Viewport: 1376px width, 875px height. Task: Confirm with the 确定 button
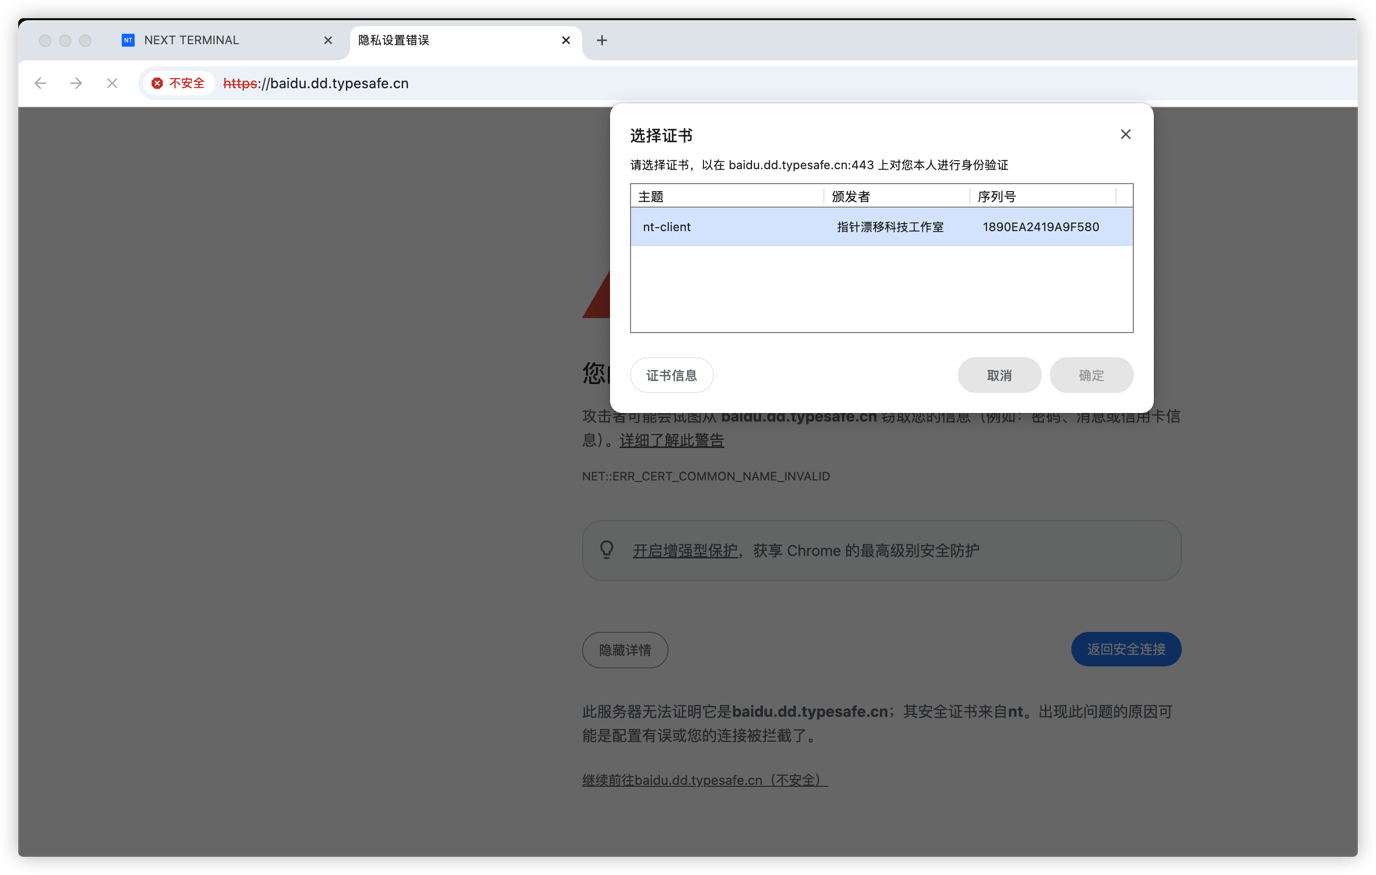[x=1091, y=375]
